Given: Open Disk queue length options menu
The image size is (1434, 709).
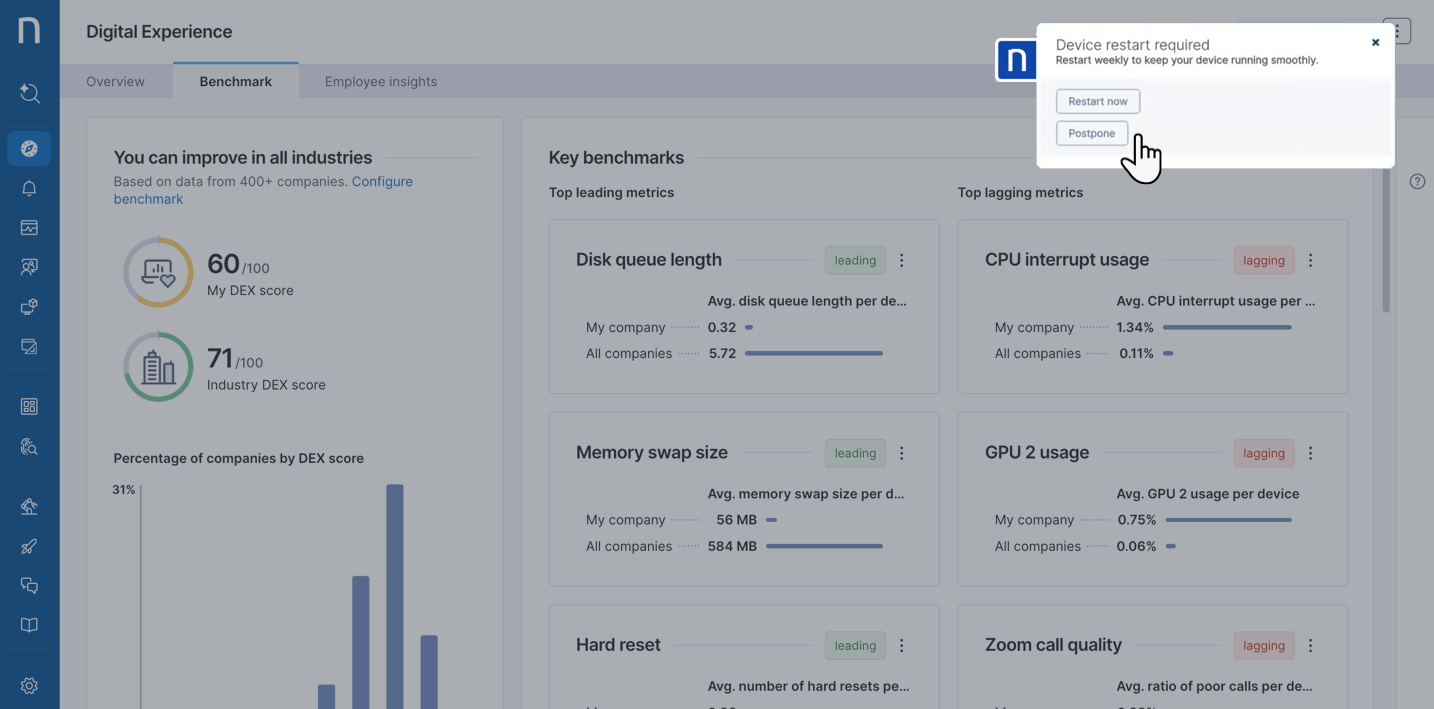Looking at the screenshot, I should [x=901, y=260].
